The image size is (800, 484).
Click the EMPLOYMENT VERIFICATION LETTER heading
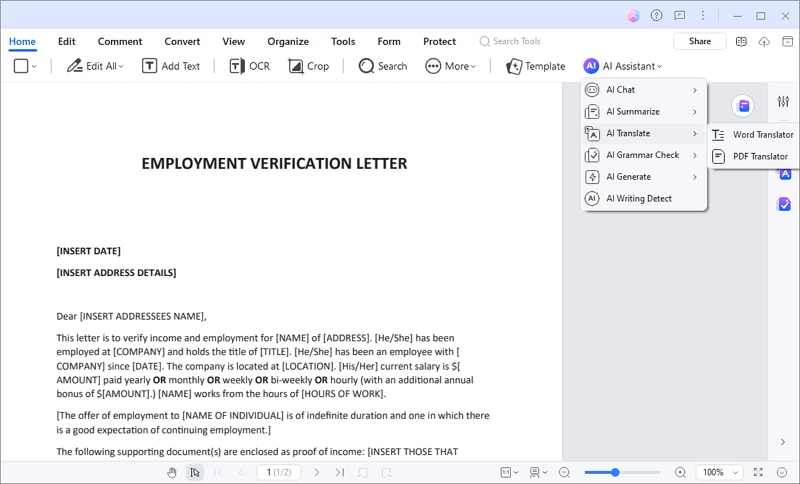pos(274,164)
